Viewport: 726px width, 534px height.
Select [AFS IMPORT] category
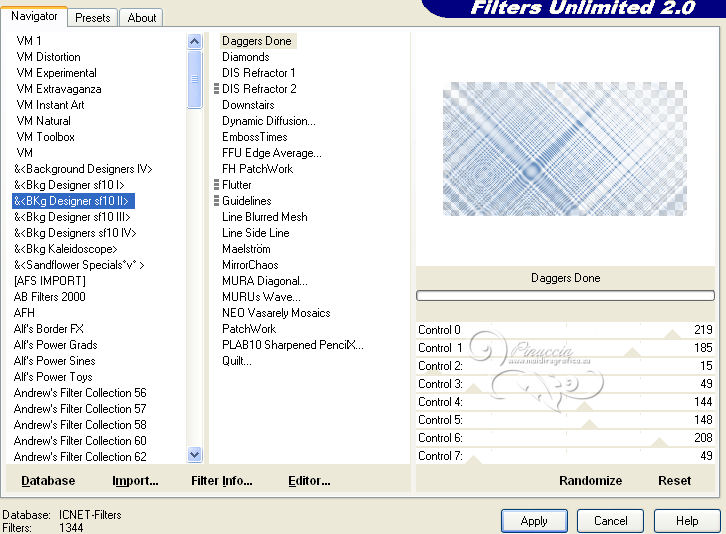[x=50, y=281]
